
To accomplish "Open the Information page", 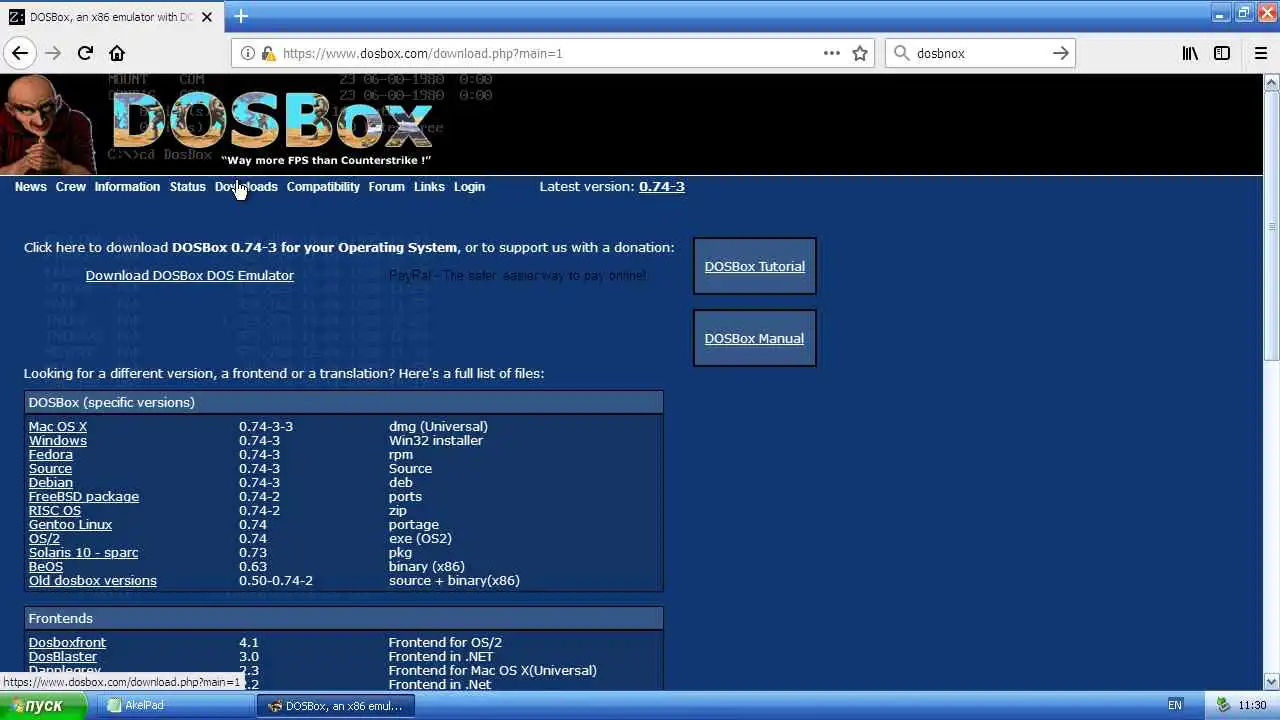I will [127, 187].
